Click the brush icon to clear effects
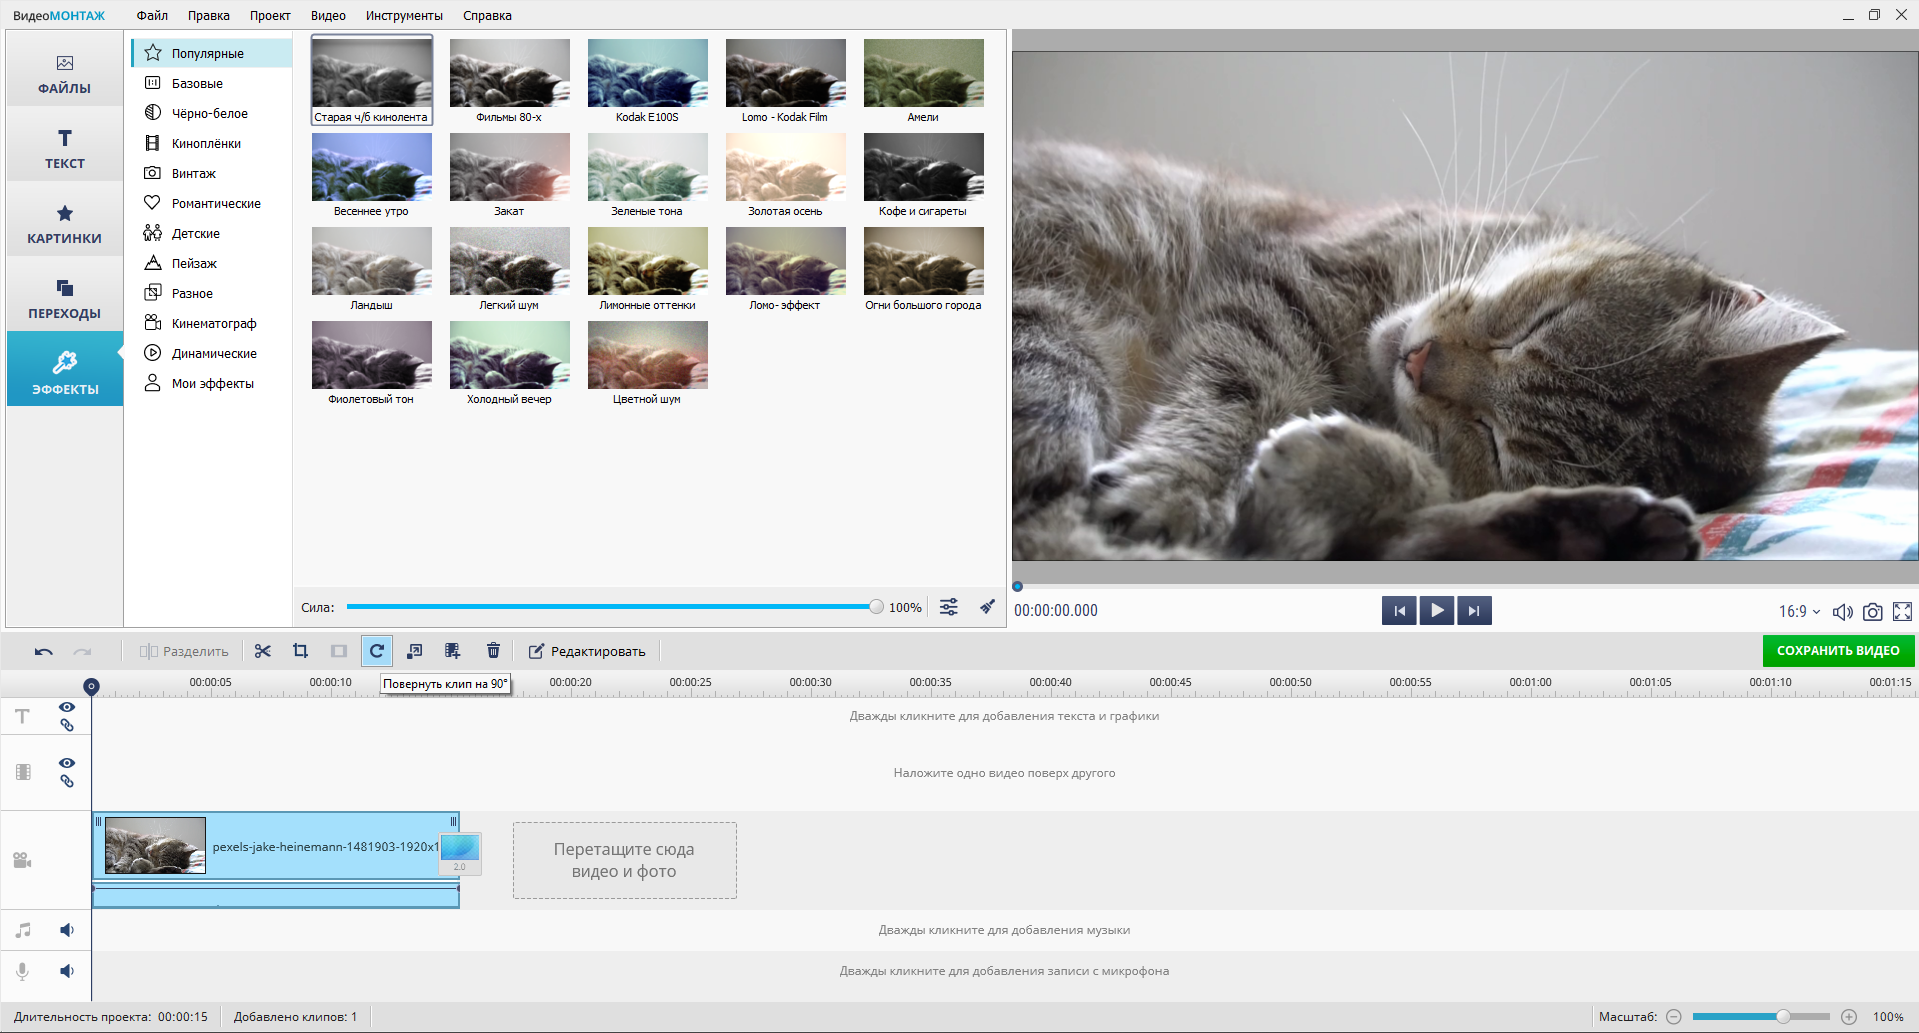Viewport: 1919px width, 1033px height. (x=987, y=607)
